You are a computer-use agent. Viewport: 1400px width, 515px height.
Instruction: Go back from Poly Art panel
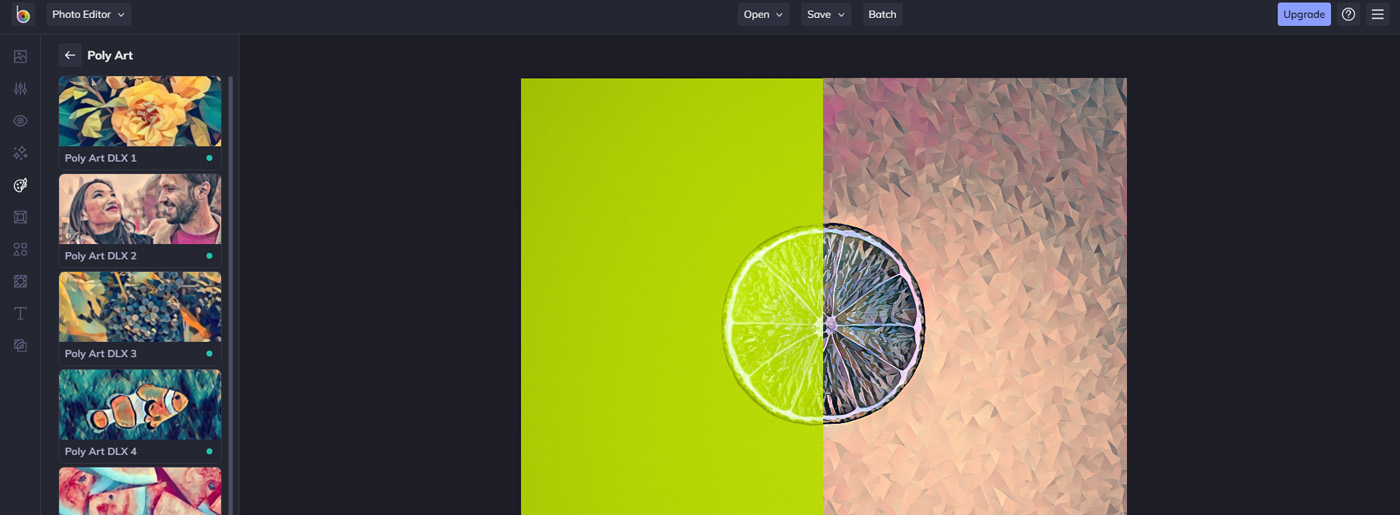click(x=70, y=55)
